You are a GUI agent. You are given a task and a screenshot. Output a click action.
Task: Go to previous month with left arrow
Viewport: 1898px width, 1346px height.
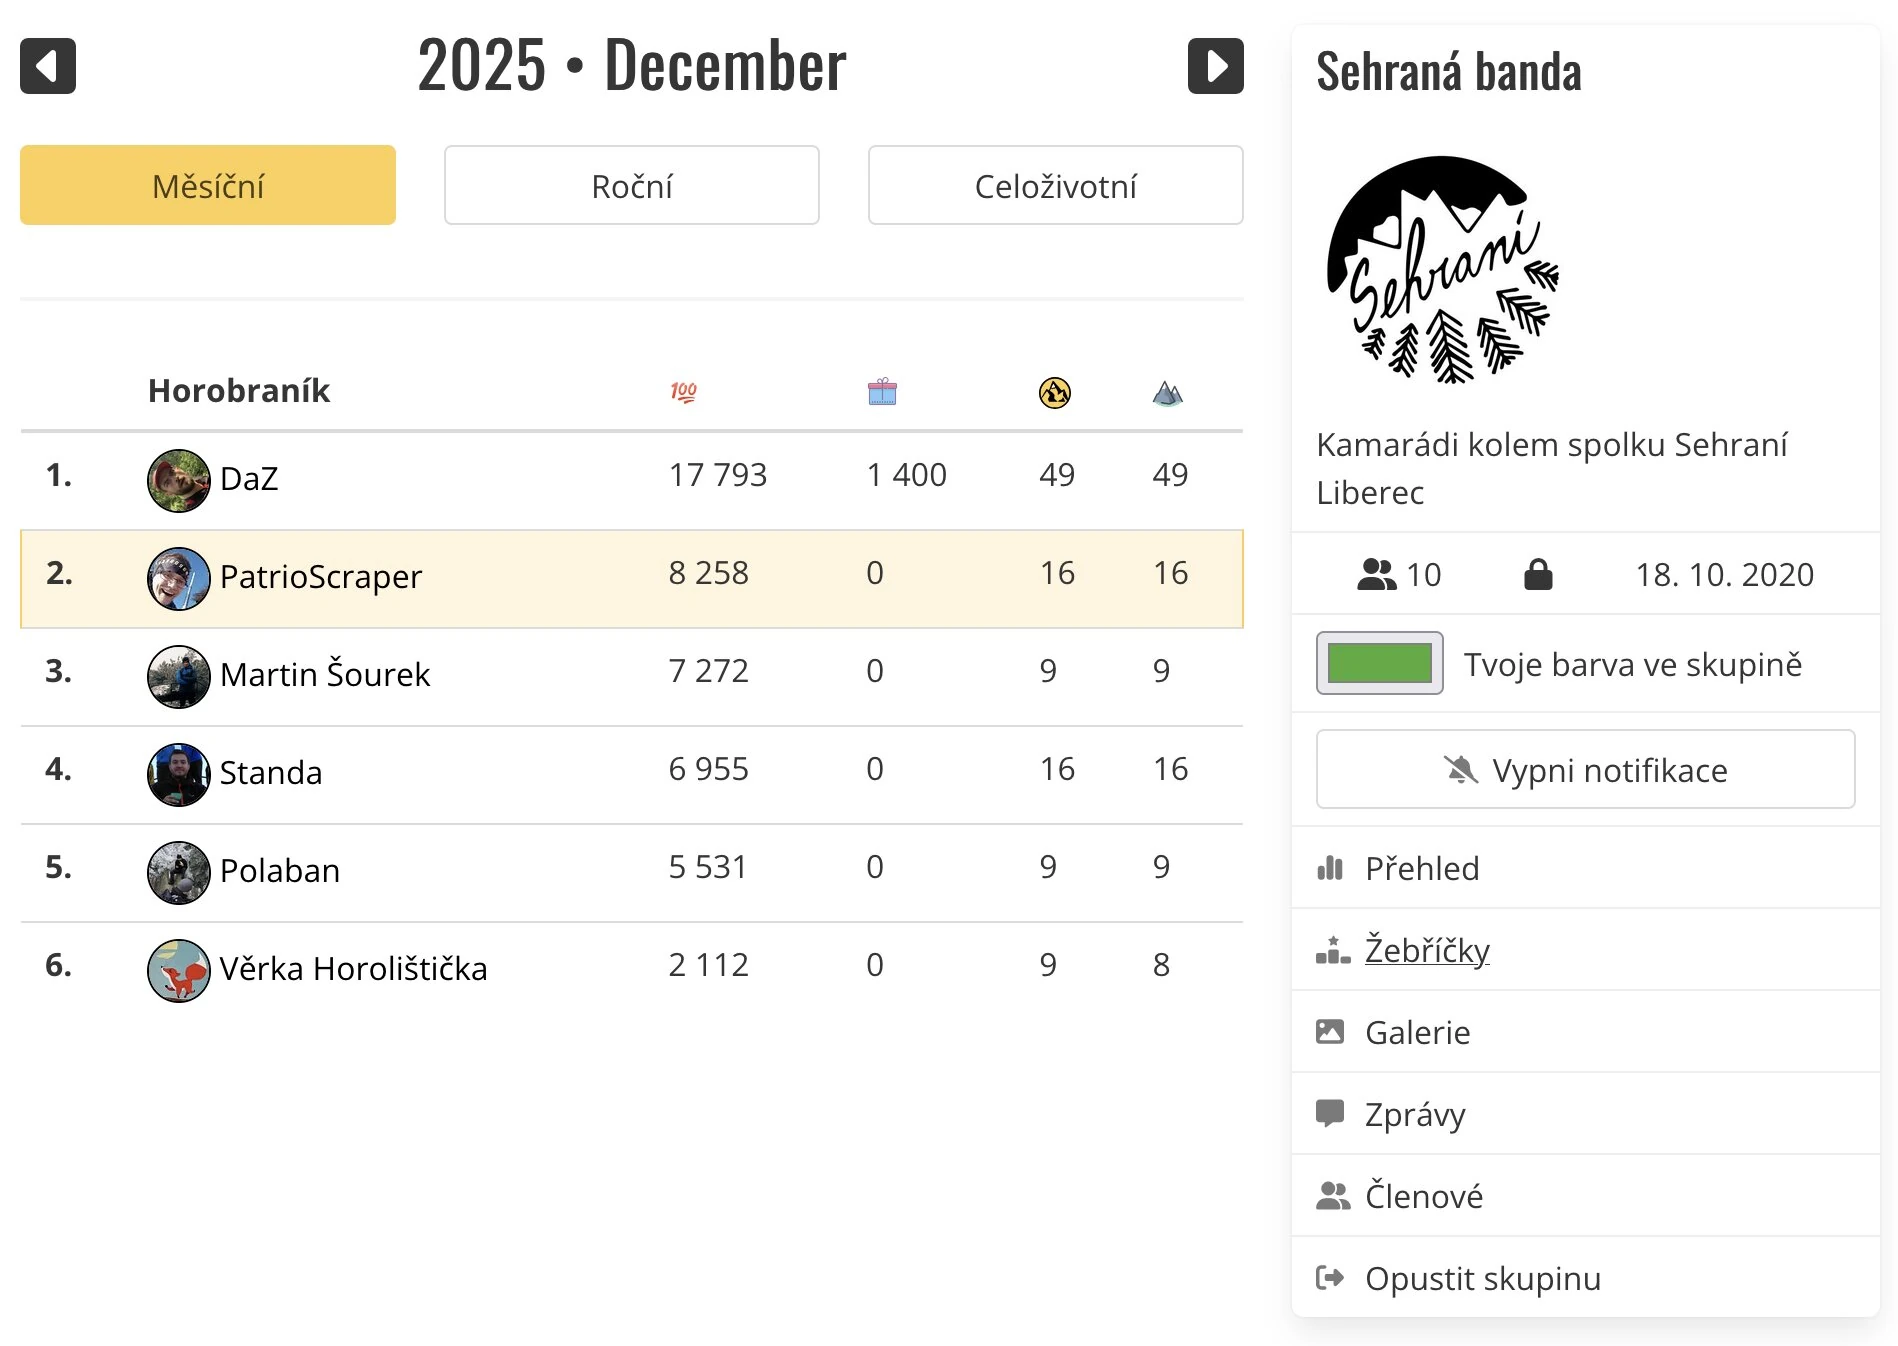(x=48, y=66)
